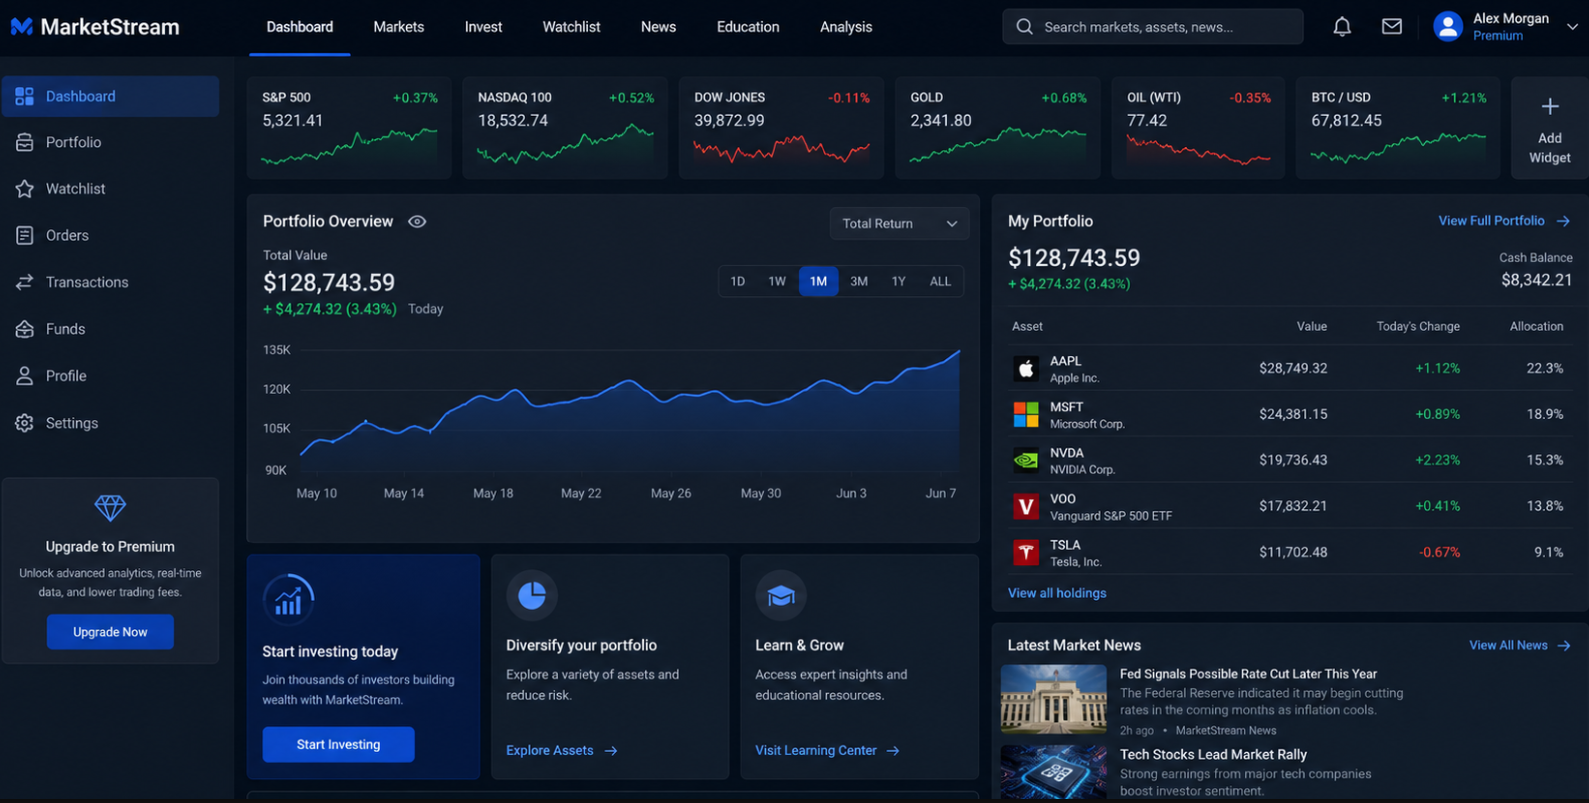The image size is (1589, 803).
Task: Click the Add Widget plus icon
Action: point(1550,106)
